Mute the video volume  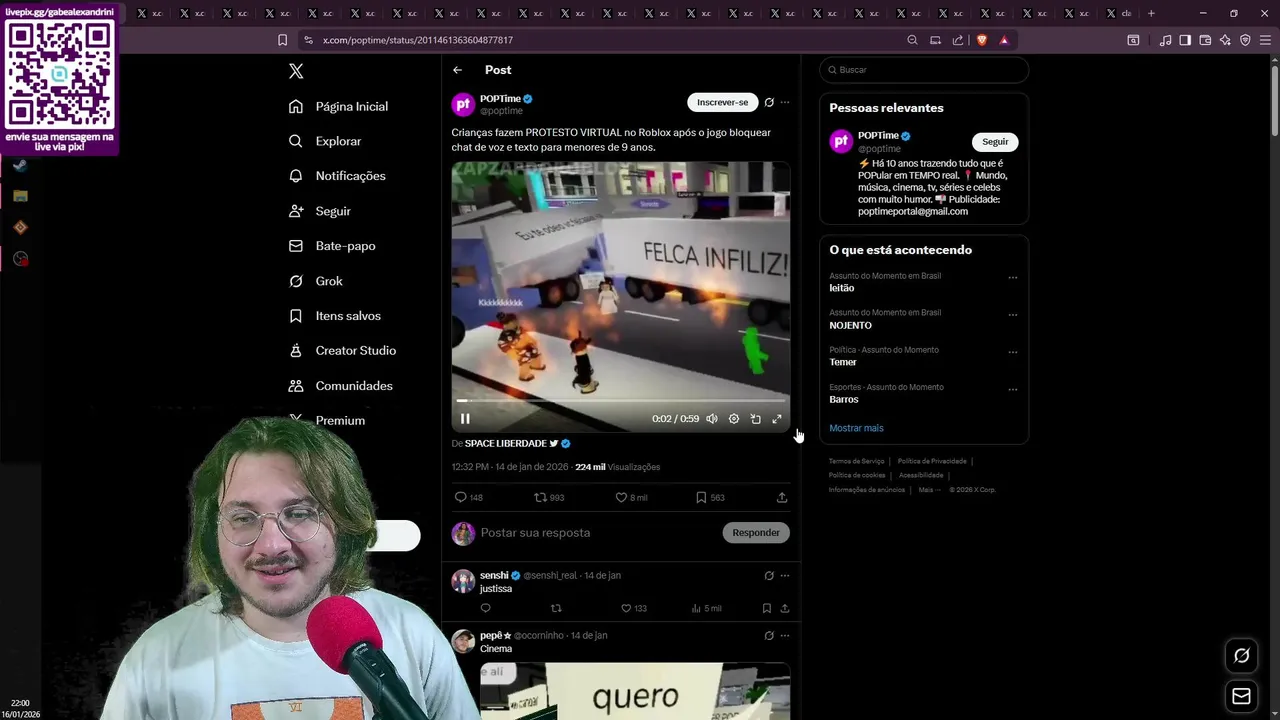pos(712,419)
